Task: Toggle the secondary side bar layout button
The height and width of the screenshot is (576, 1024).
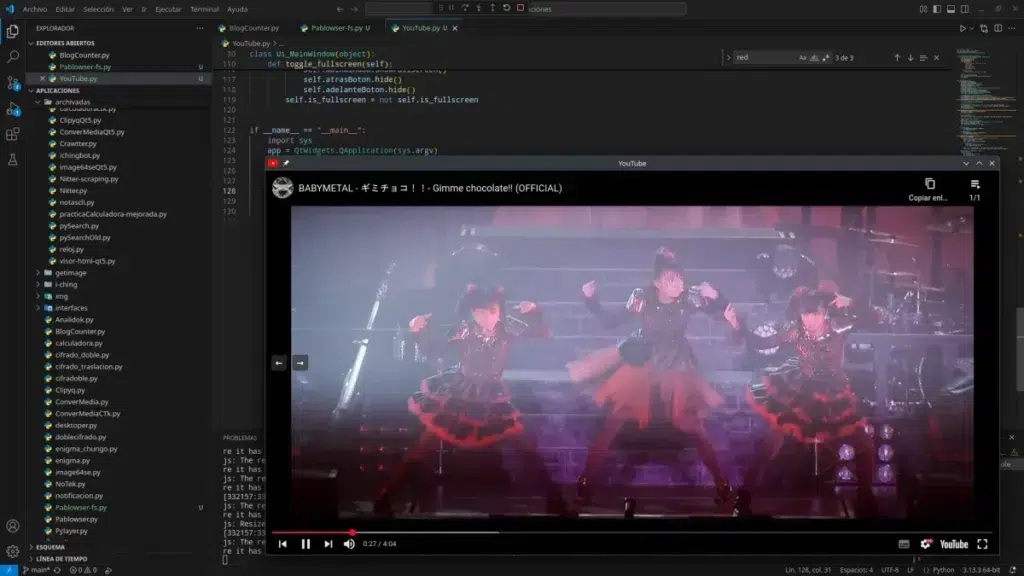Action: click(965, 9)
